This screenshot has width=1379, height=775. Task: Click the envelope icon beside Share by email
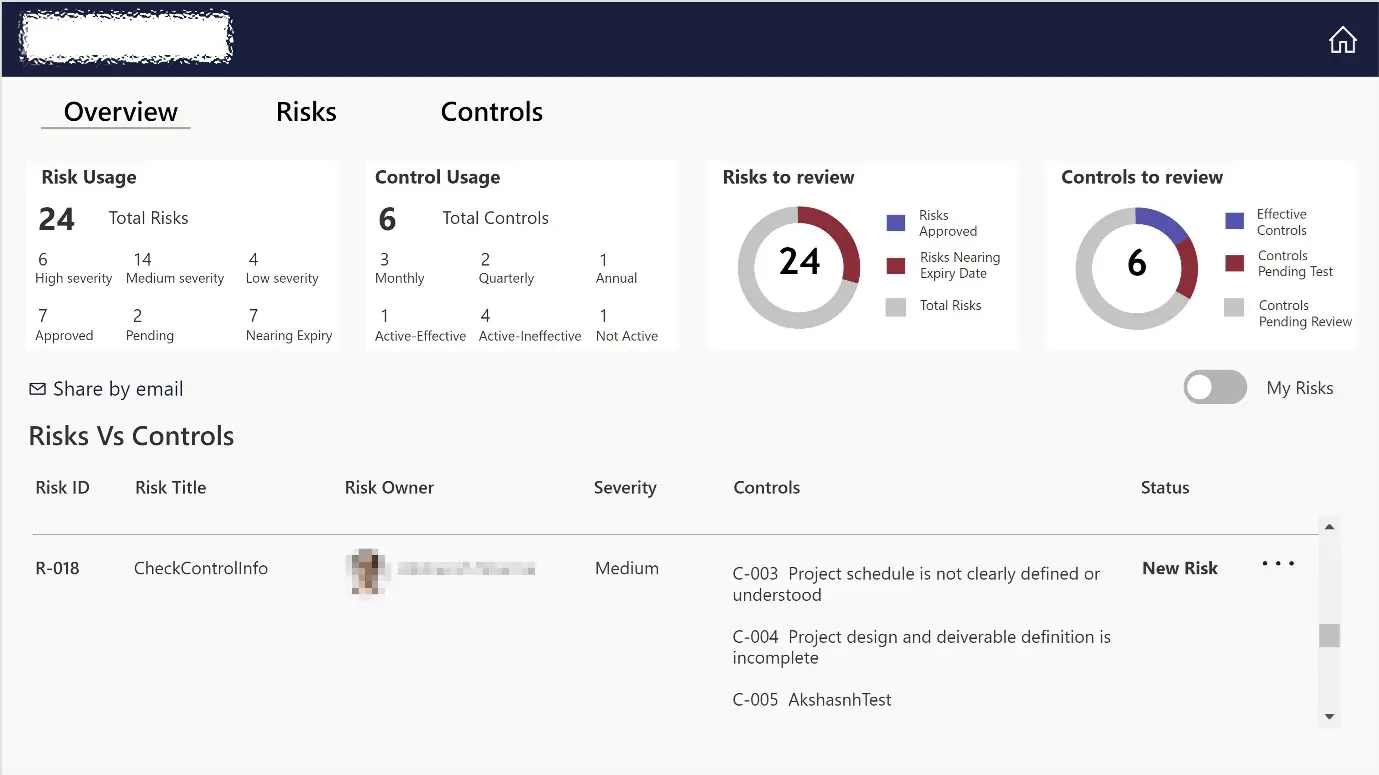pyautogui.click(x=37, y=389)
